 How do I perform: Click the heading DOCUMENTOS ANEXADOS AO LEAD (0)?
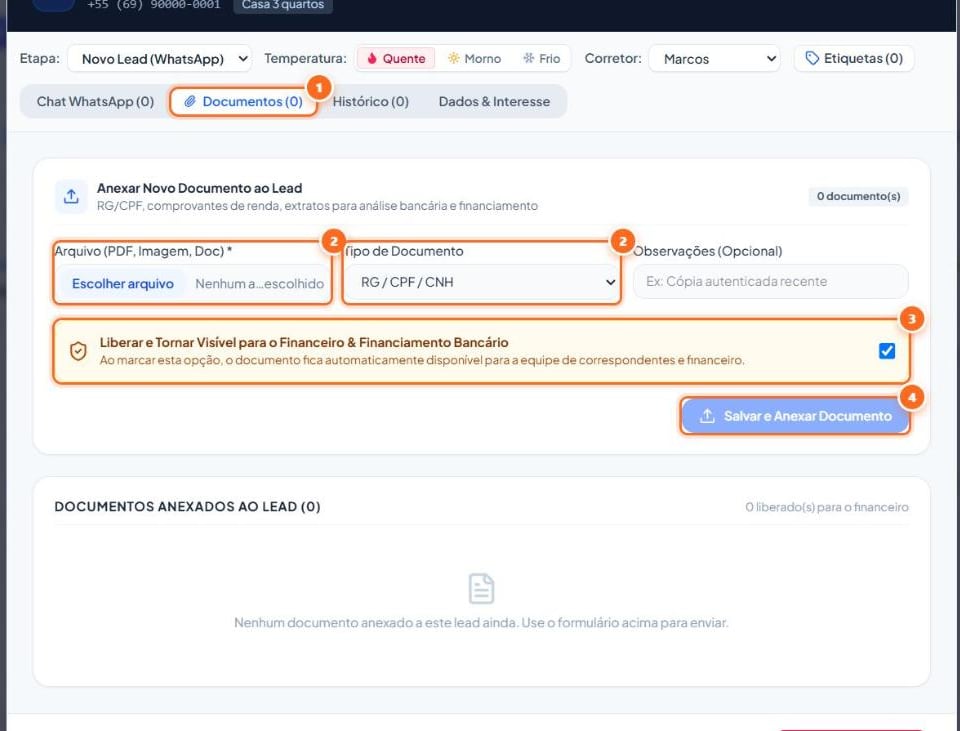187,506
